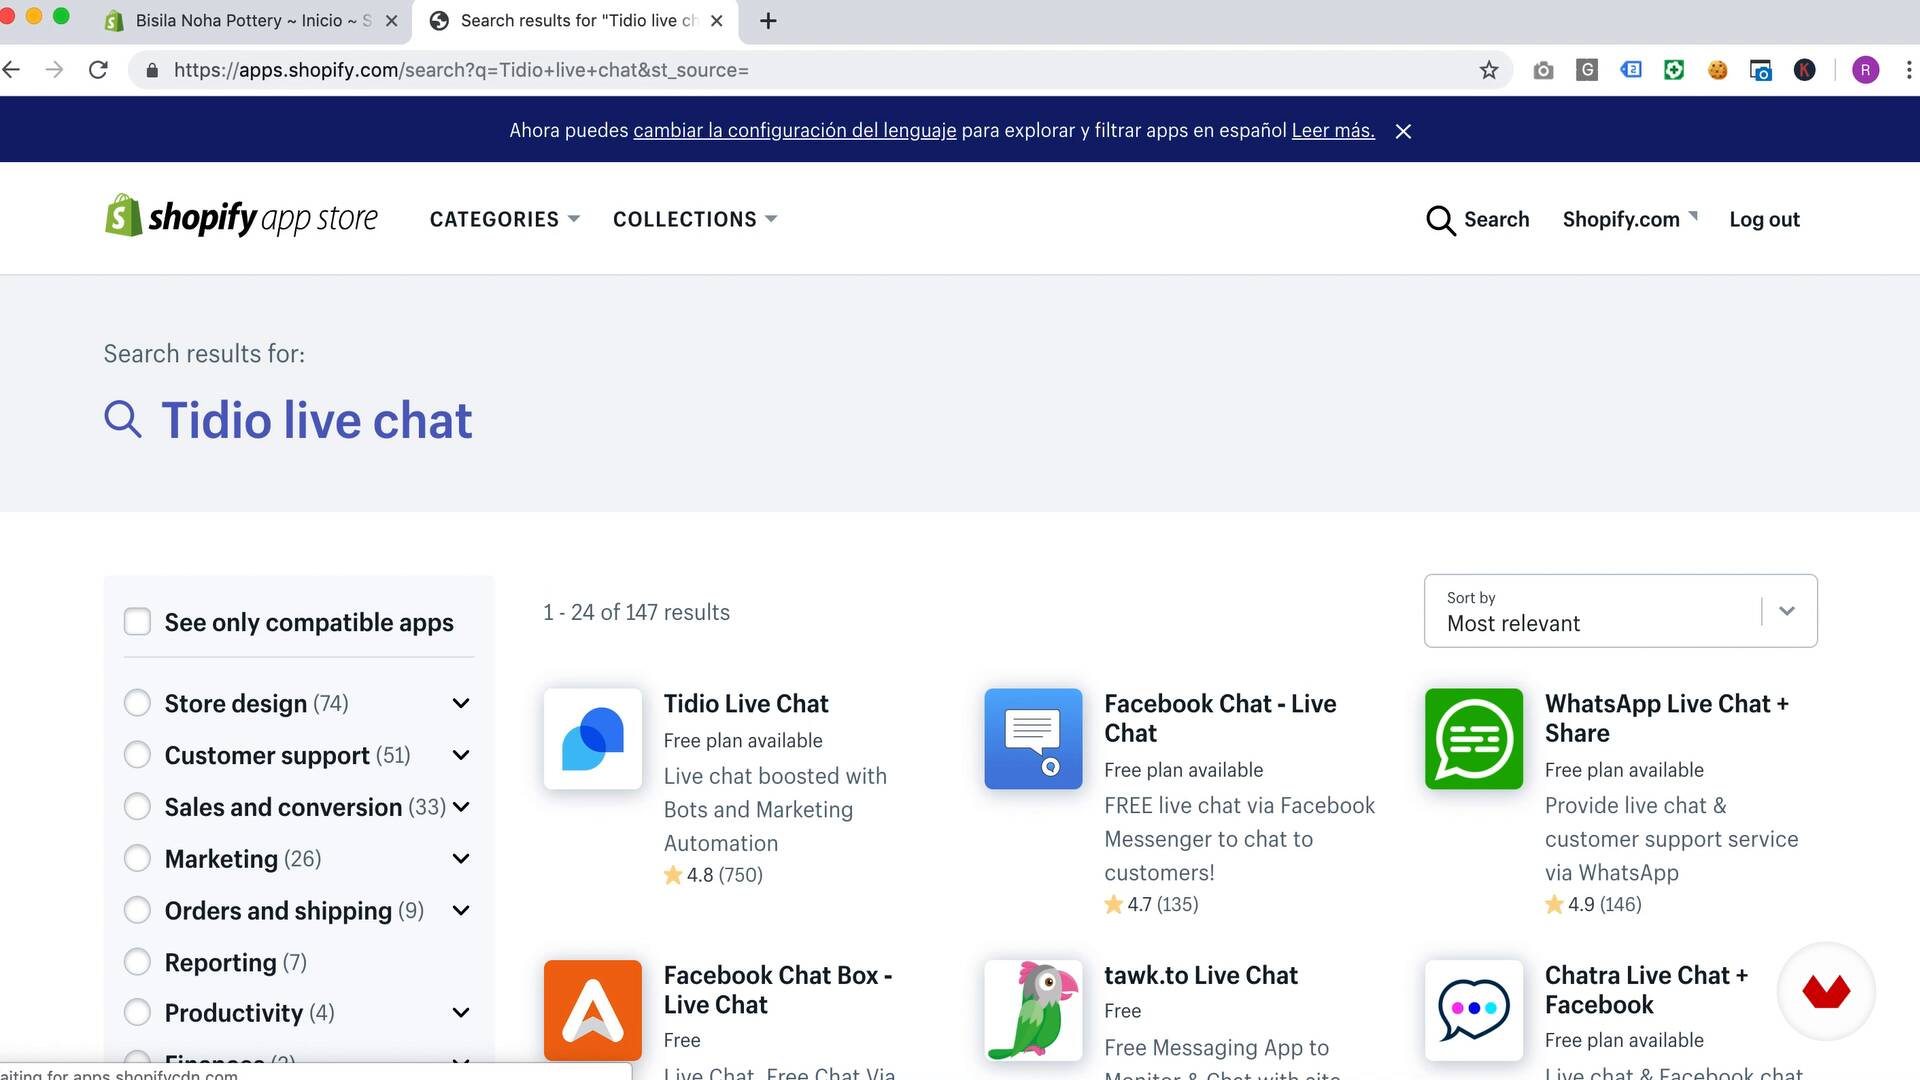1920x1080 pixels.
Task: Open the CATEGORIES dropdown menu
Action: pyautogui.click(x=504, y=219)
